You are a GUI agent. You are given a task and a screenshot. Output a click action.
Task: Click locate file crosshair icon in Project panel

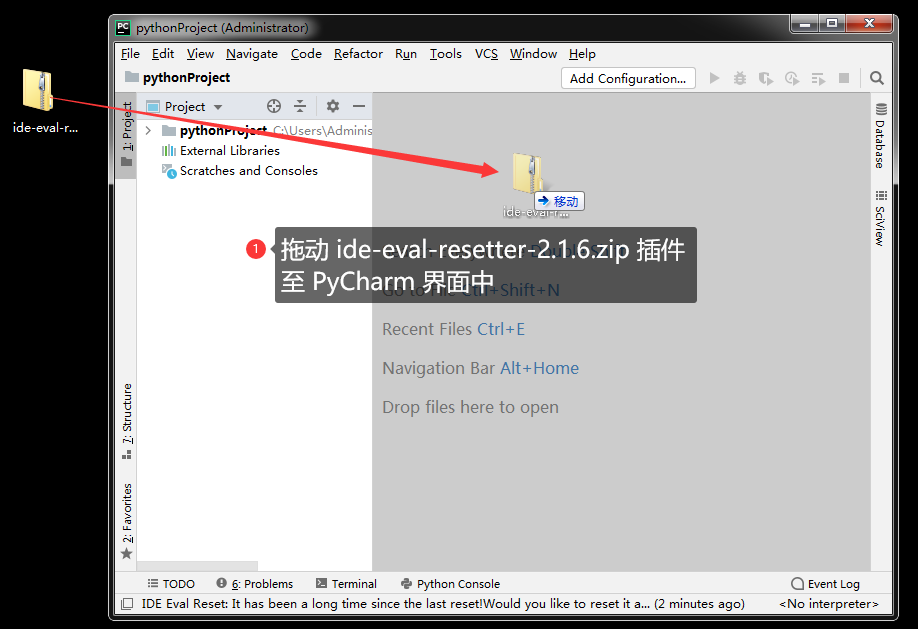(x=274, y=106)
